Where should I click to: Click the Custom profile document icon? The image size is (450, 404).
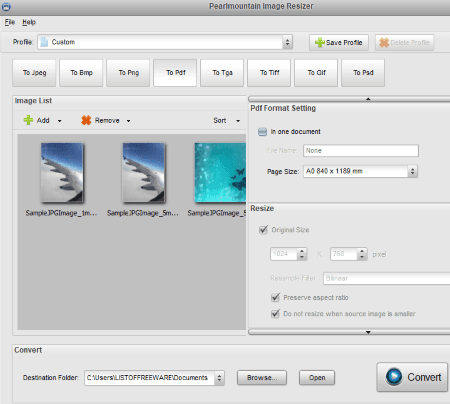(44, 42)
